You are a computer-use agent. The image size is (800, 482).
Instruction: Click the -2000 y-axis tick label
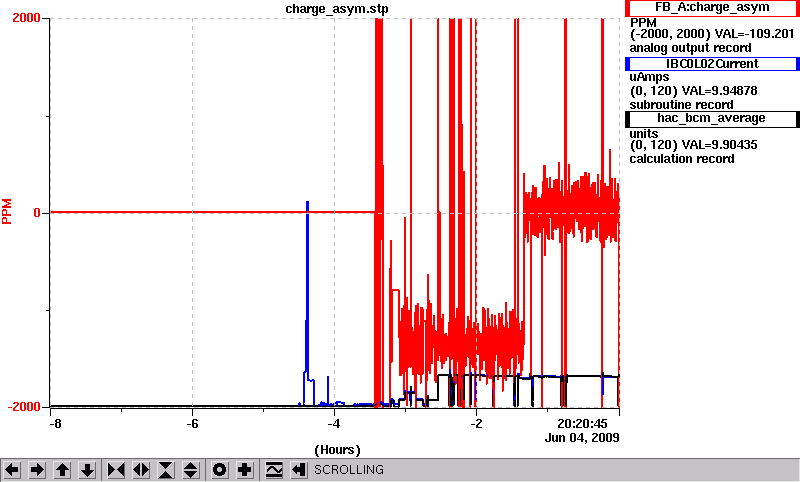click(x=23, y=407)
